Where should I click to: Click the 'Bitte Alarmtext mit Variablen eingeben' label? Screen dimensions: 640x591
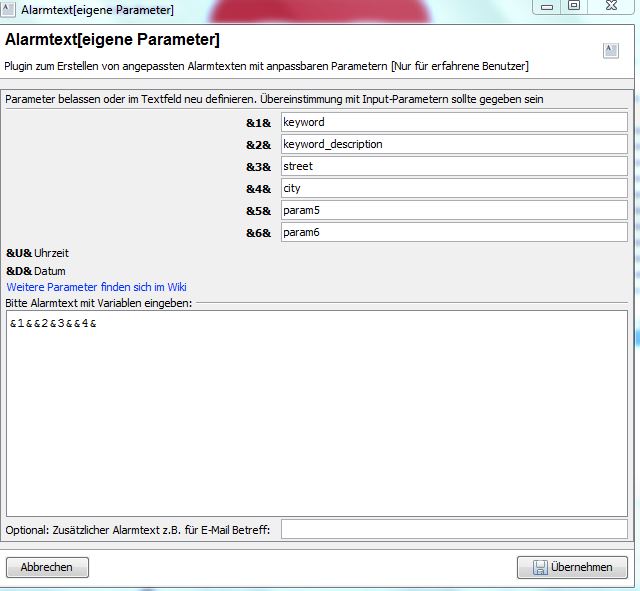click(99, 303)
